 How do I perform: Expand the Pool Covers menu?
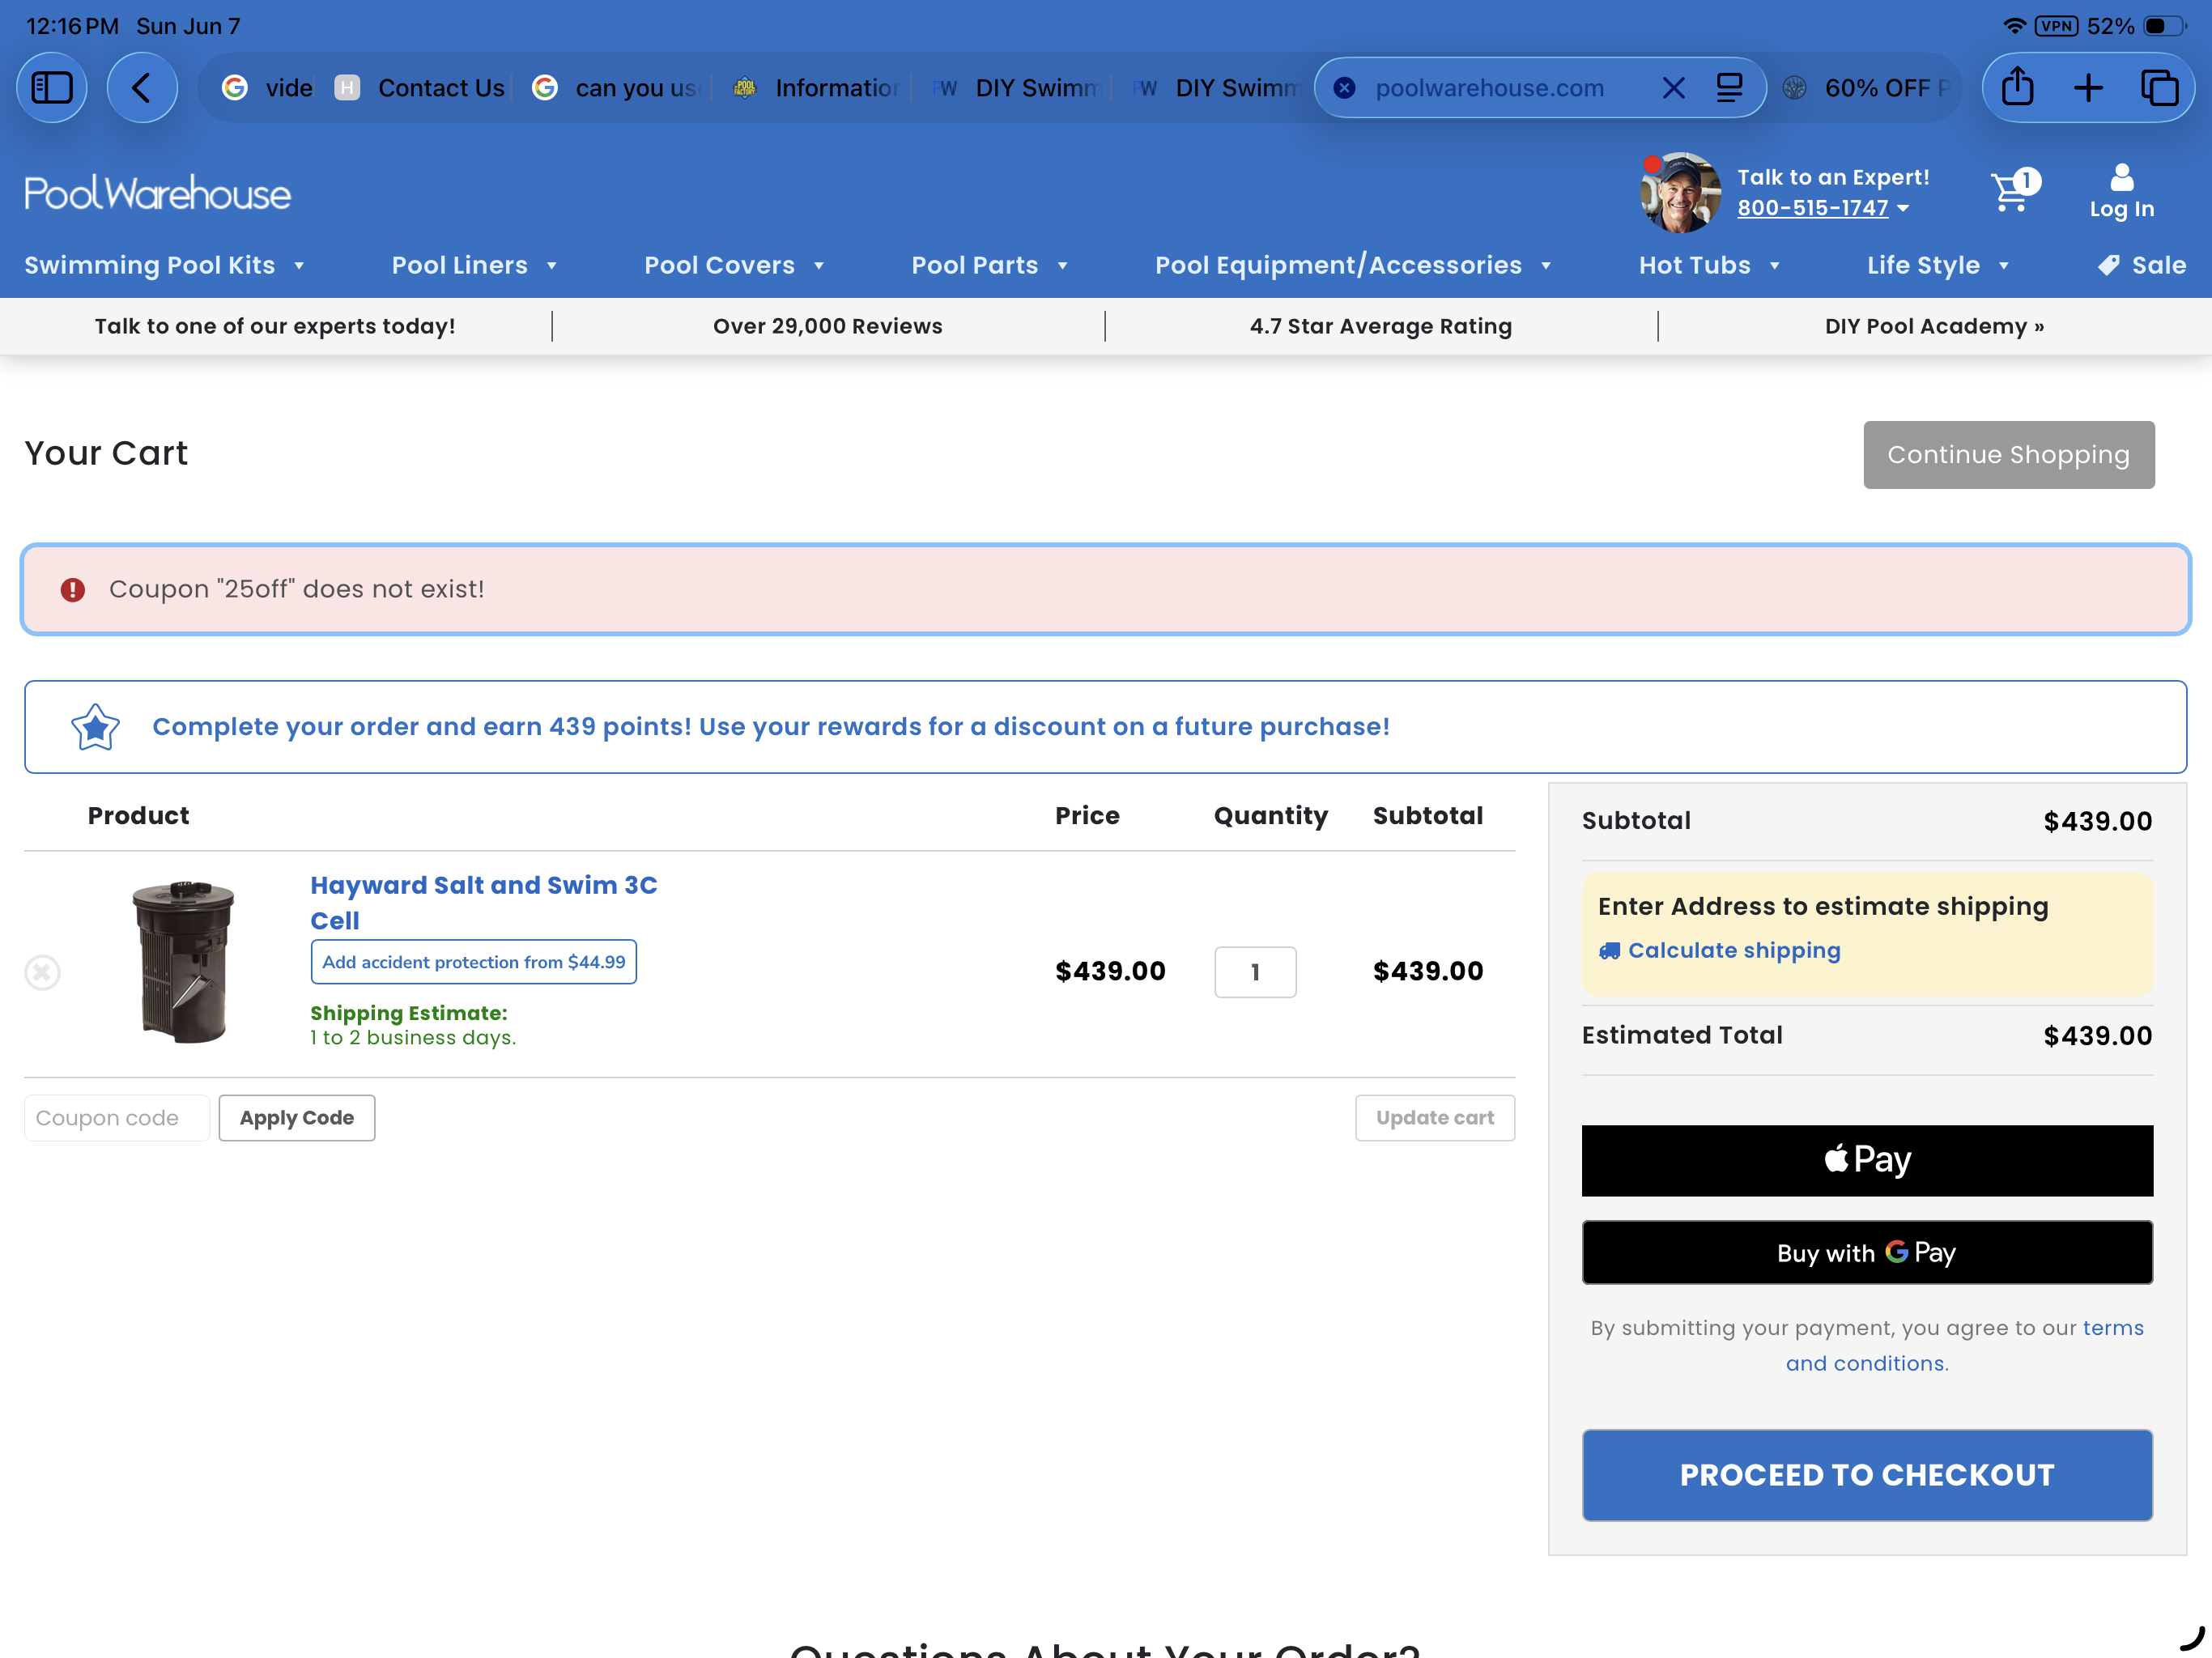point(734,265)
